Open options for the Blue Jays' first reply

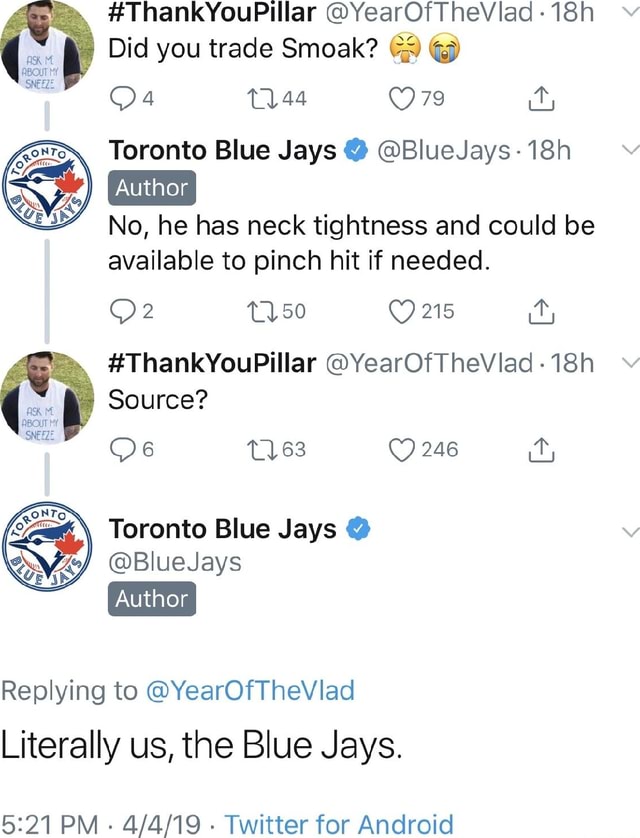click(x=629, y=150)
